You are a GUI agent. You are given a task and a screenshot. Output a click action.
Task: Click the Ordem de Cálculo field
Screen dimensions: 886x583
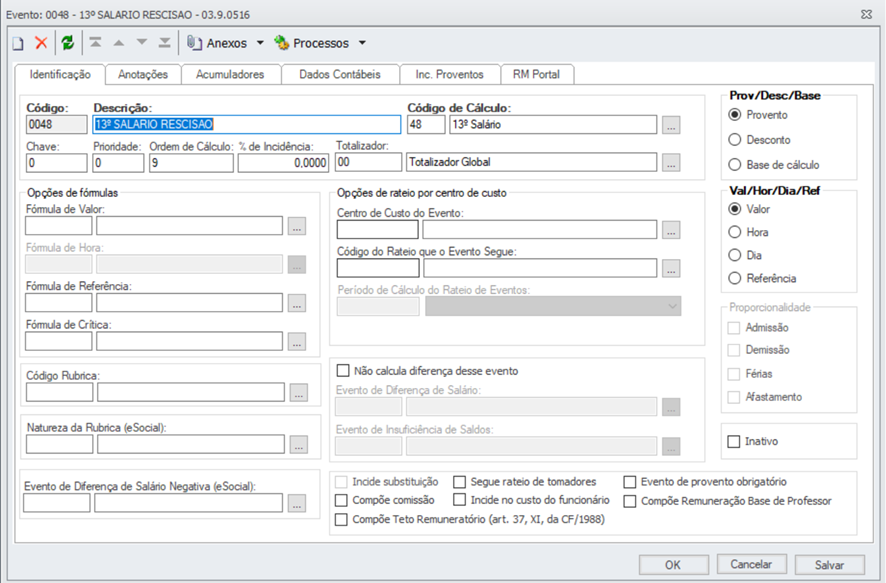191,163
